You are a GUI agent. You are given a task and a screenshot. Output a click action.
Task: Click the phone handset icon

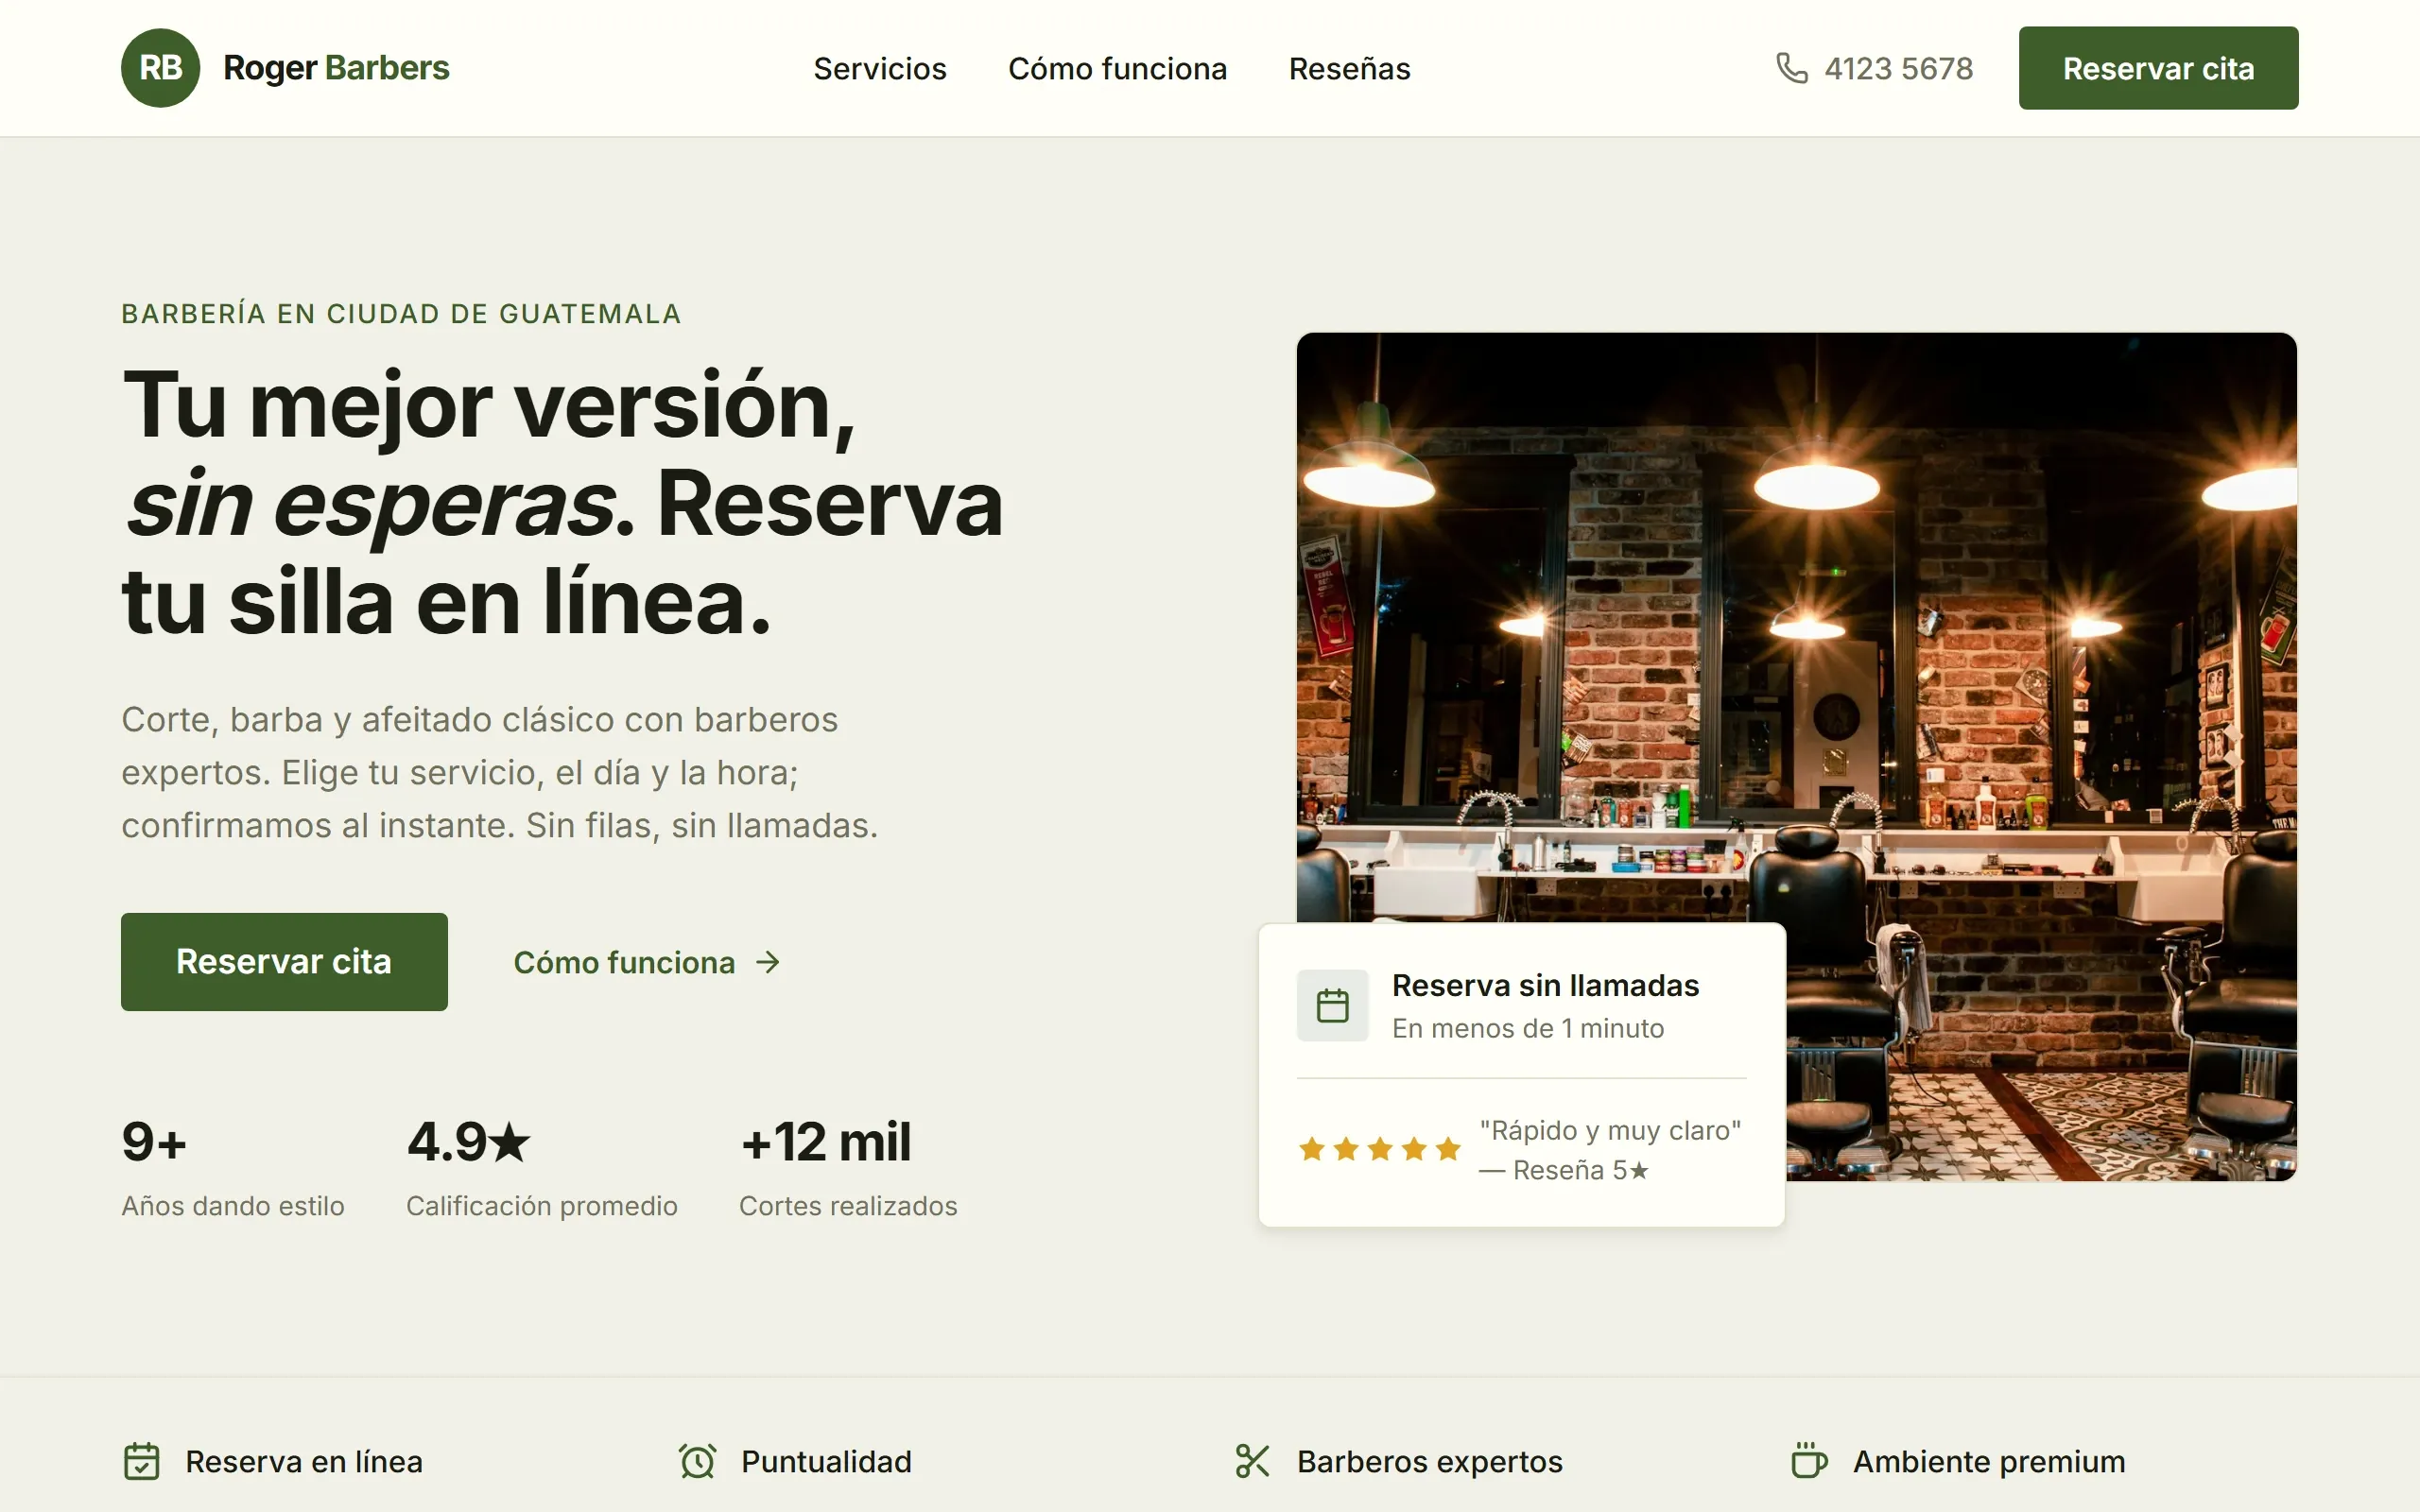(x=1791, y=68)
